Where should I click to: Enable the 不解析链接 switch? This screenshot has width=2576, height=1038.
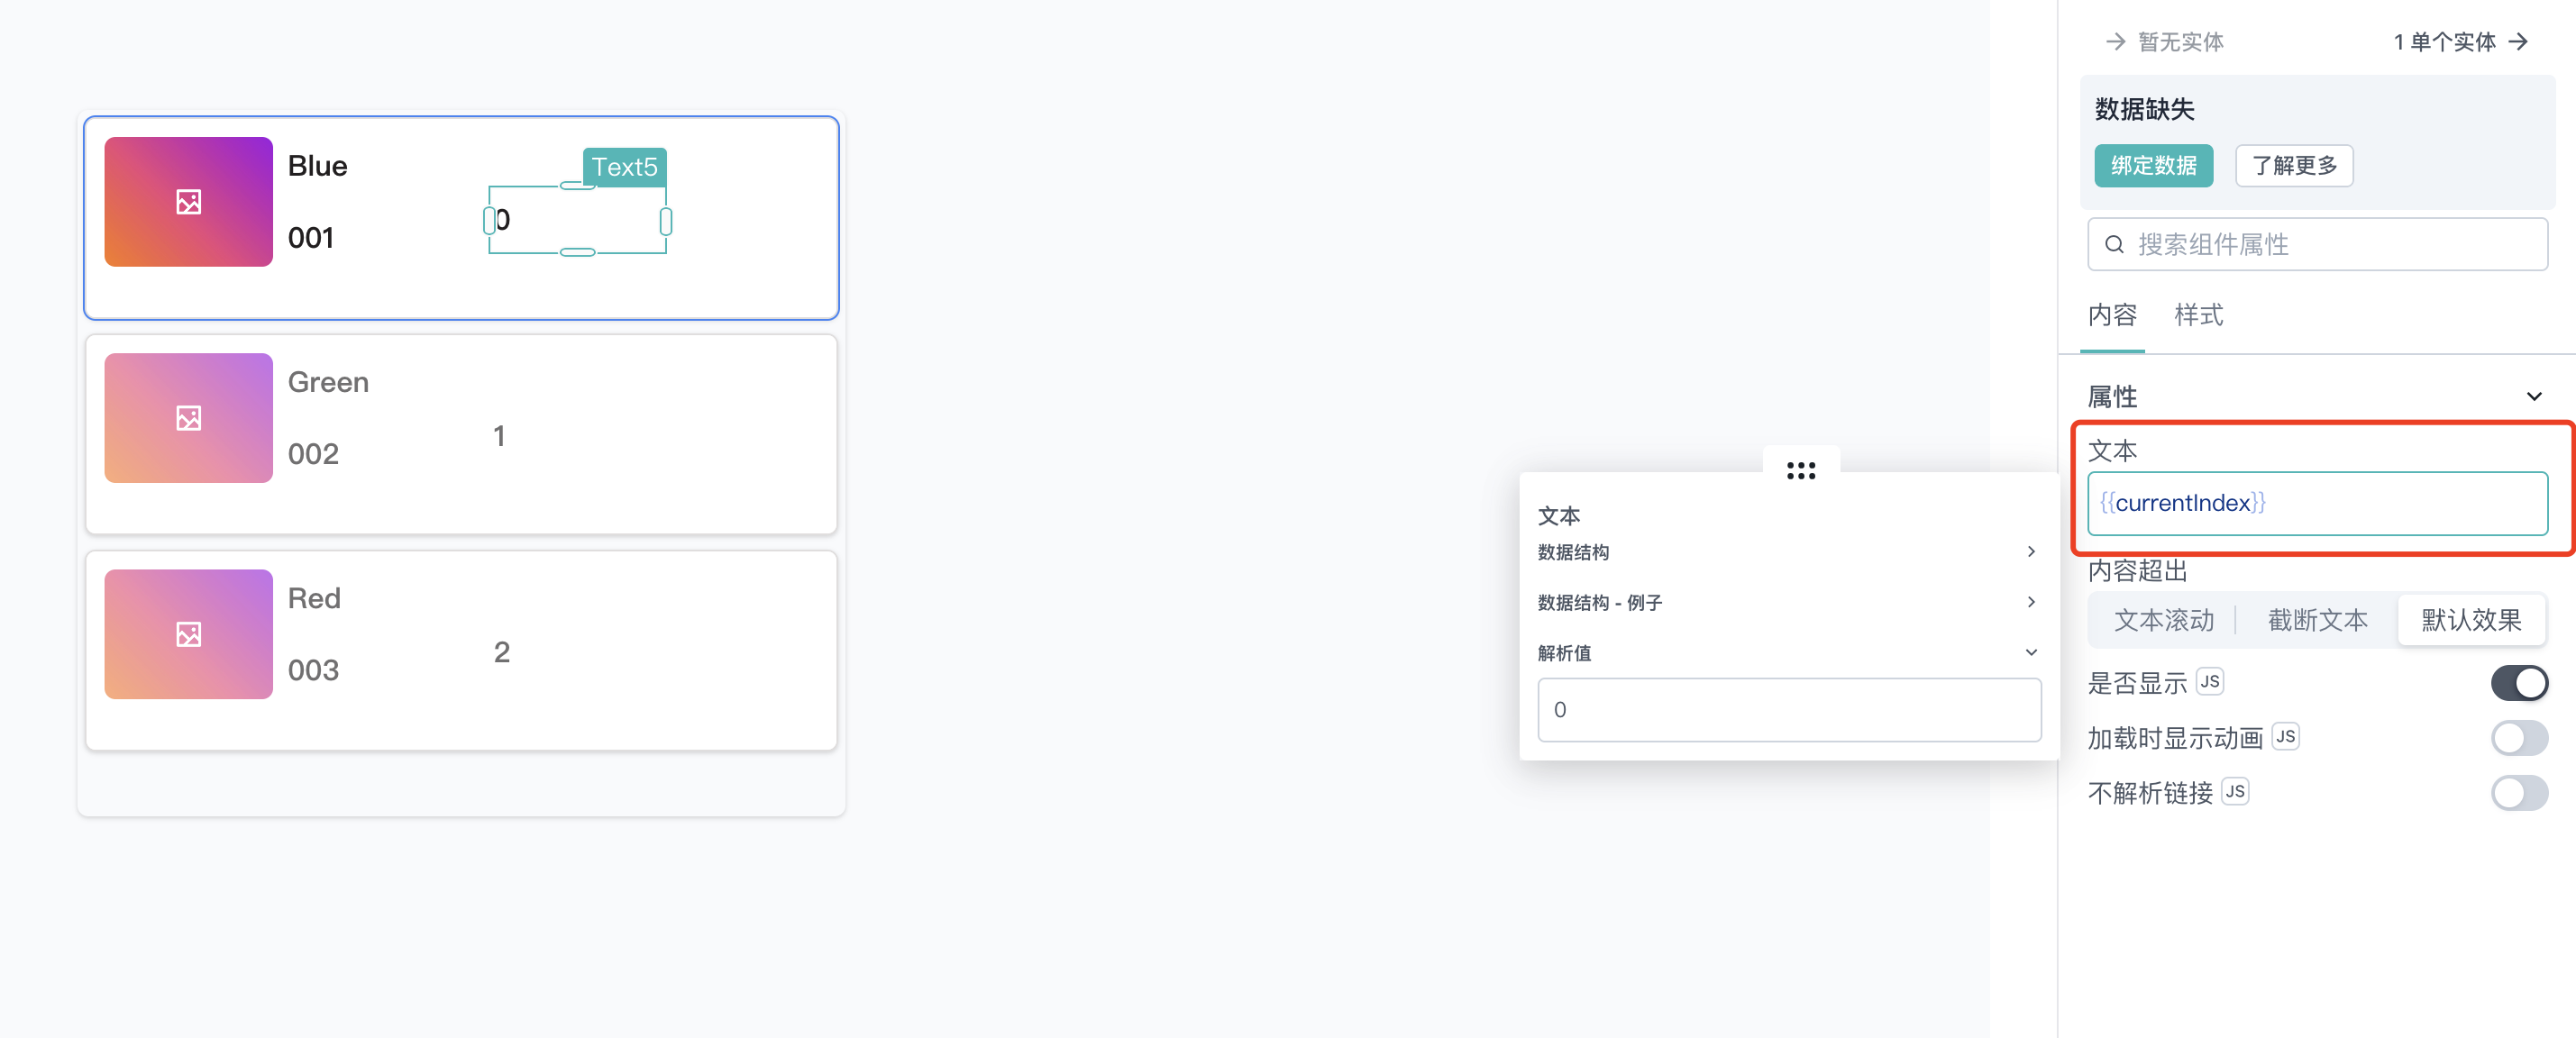coord(2519,793)
